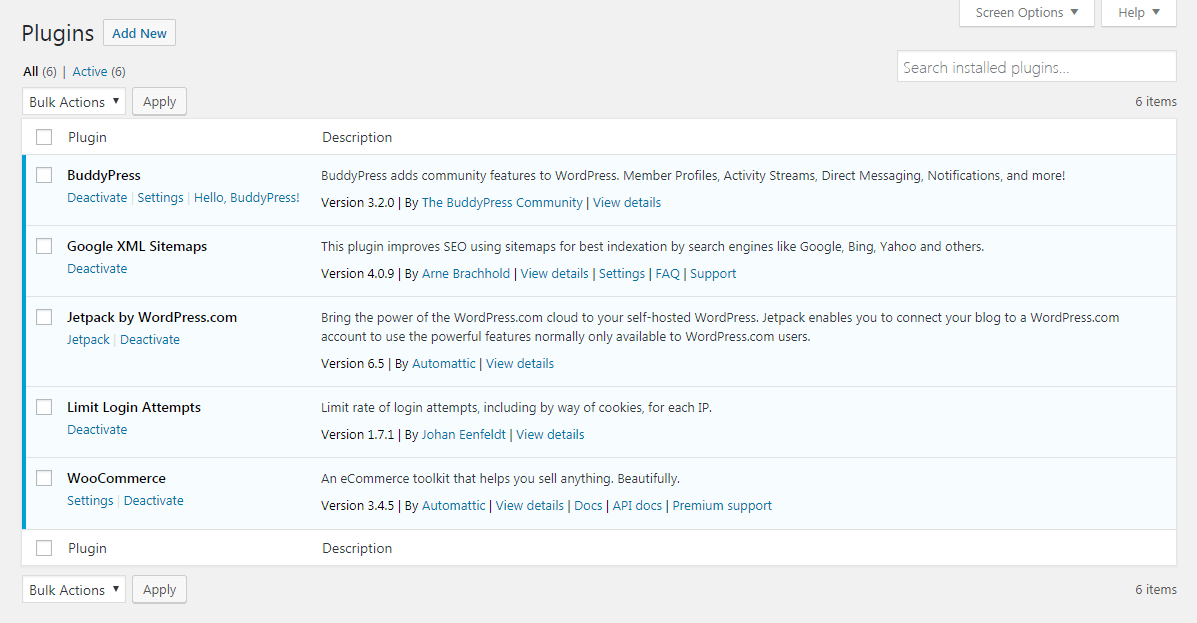Click the Jetpack by WordPress.com plugin name

coord(152,317)
